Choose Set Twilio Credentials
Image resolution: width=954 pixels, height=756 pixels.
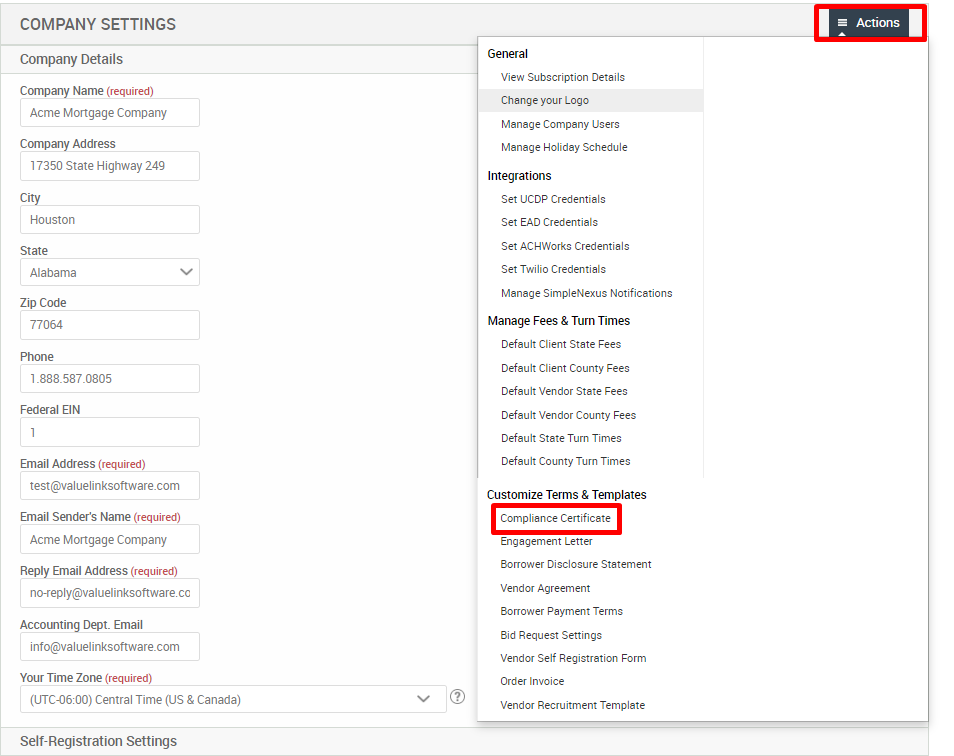pyautogui.click(x=553, y=269)
